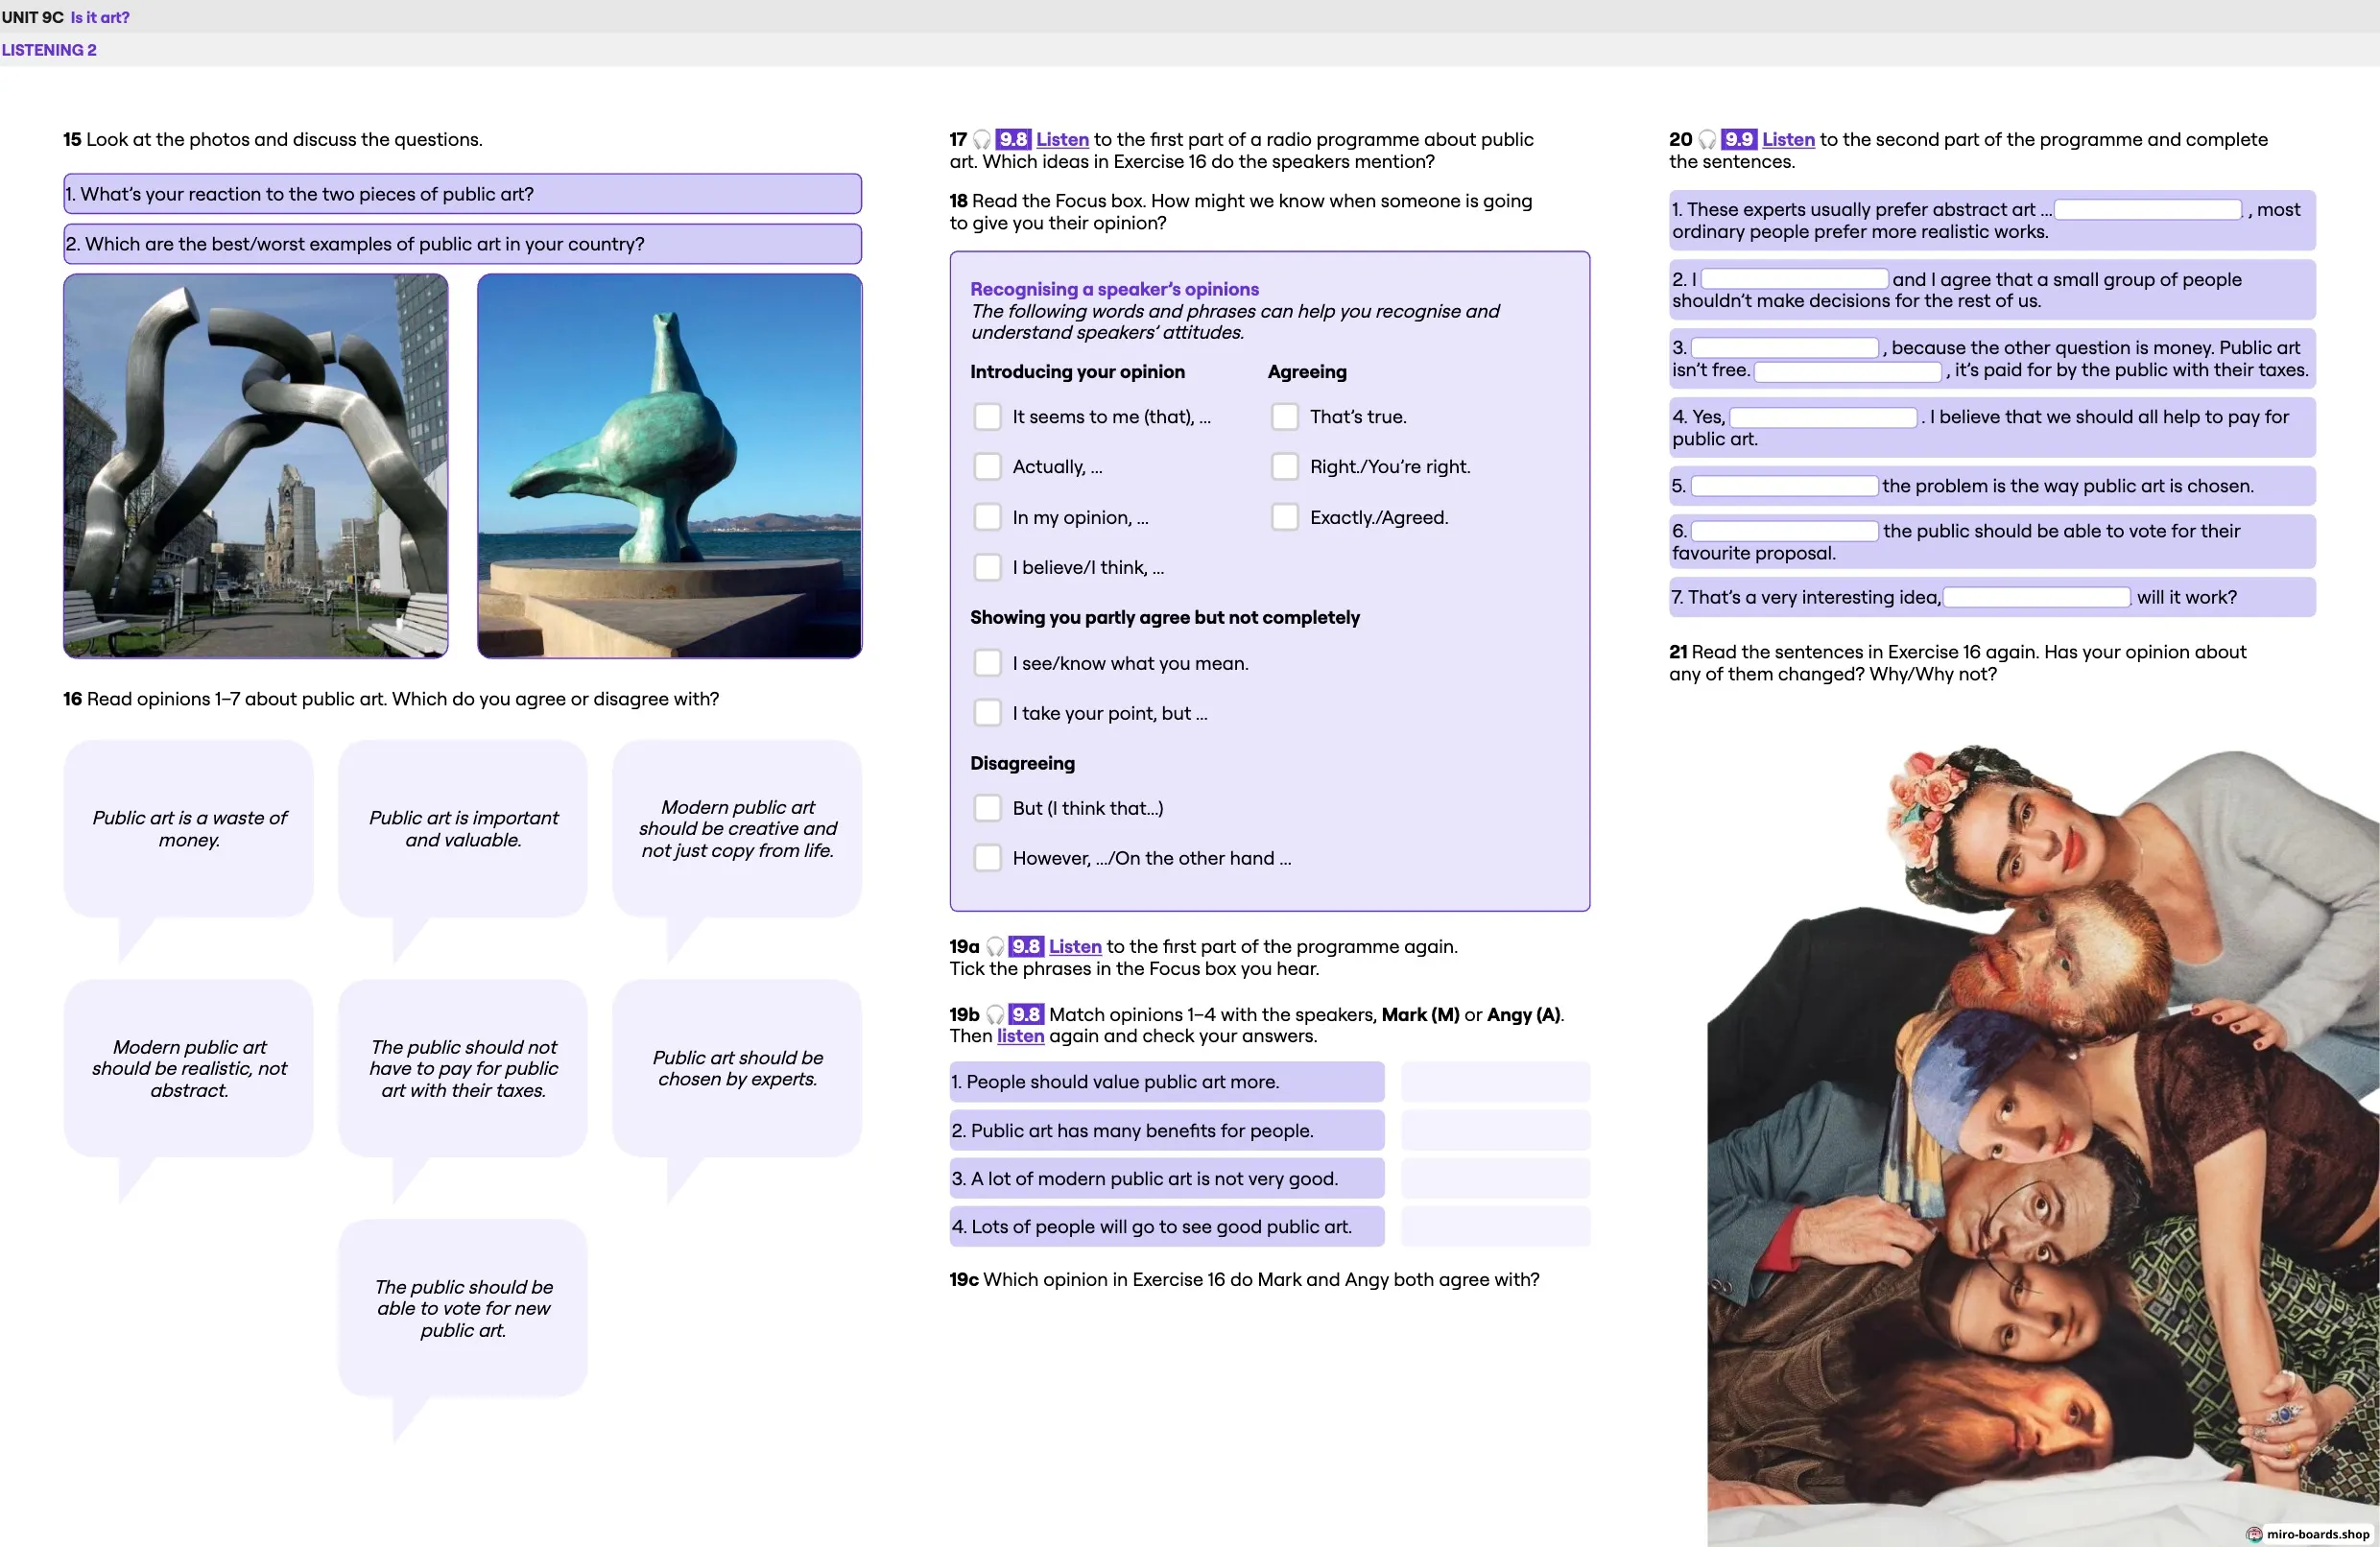Viewport: 2380px width, 1547px height.
Task: Click the first blank in sentence 3
Action: 1785,348
